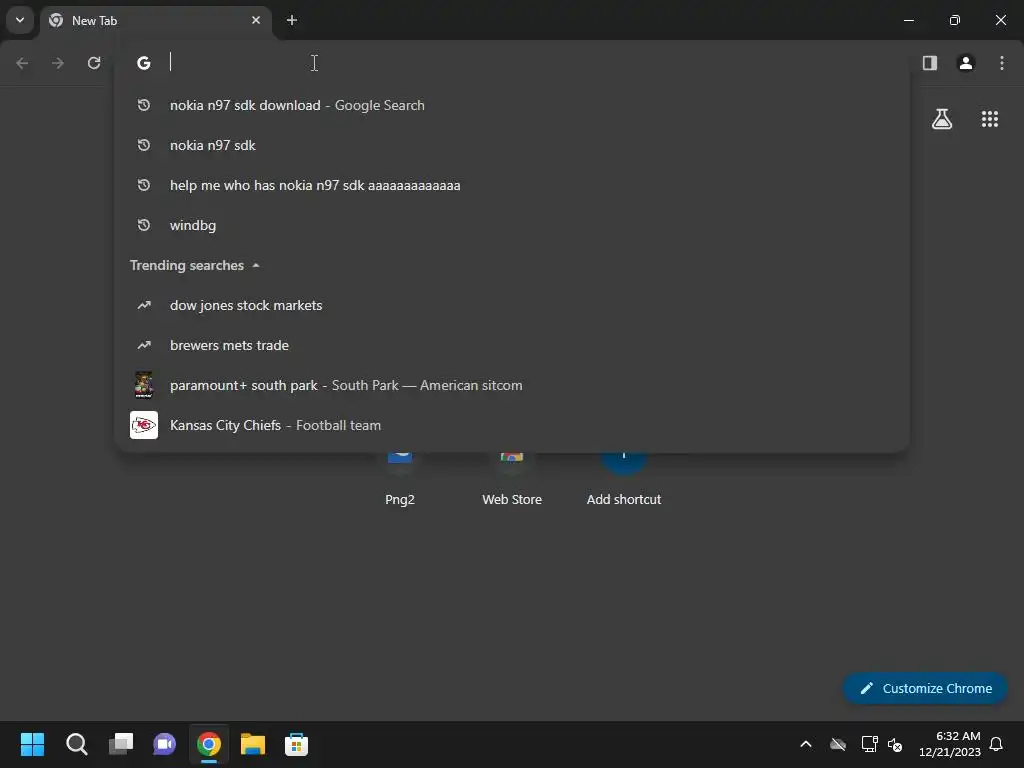Click the muted volume tray icon

[895, 744]
